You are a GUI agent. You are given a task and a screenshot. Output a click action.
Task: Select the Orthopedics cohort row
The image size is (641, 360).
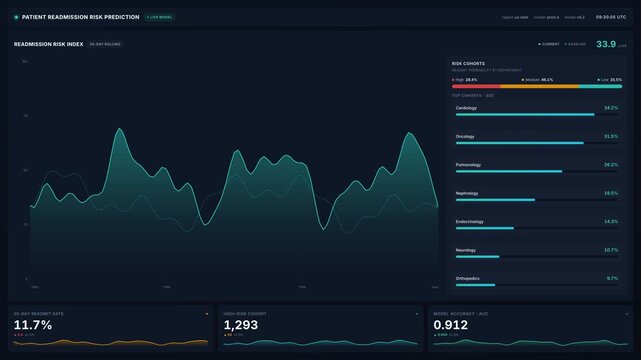click(x=537, y=281)
